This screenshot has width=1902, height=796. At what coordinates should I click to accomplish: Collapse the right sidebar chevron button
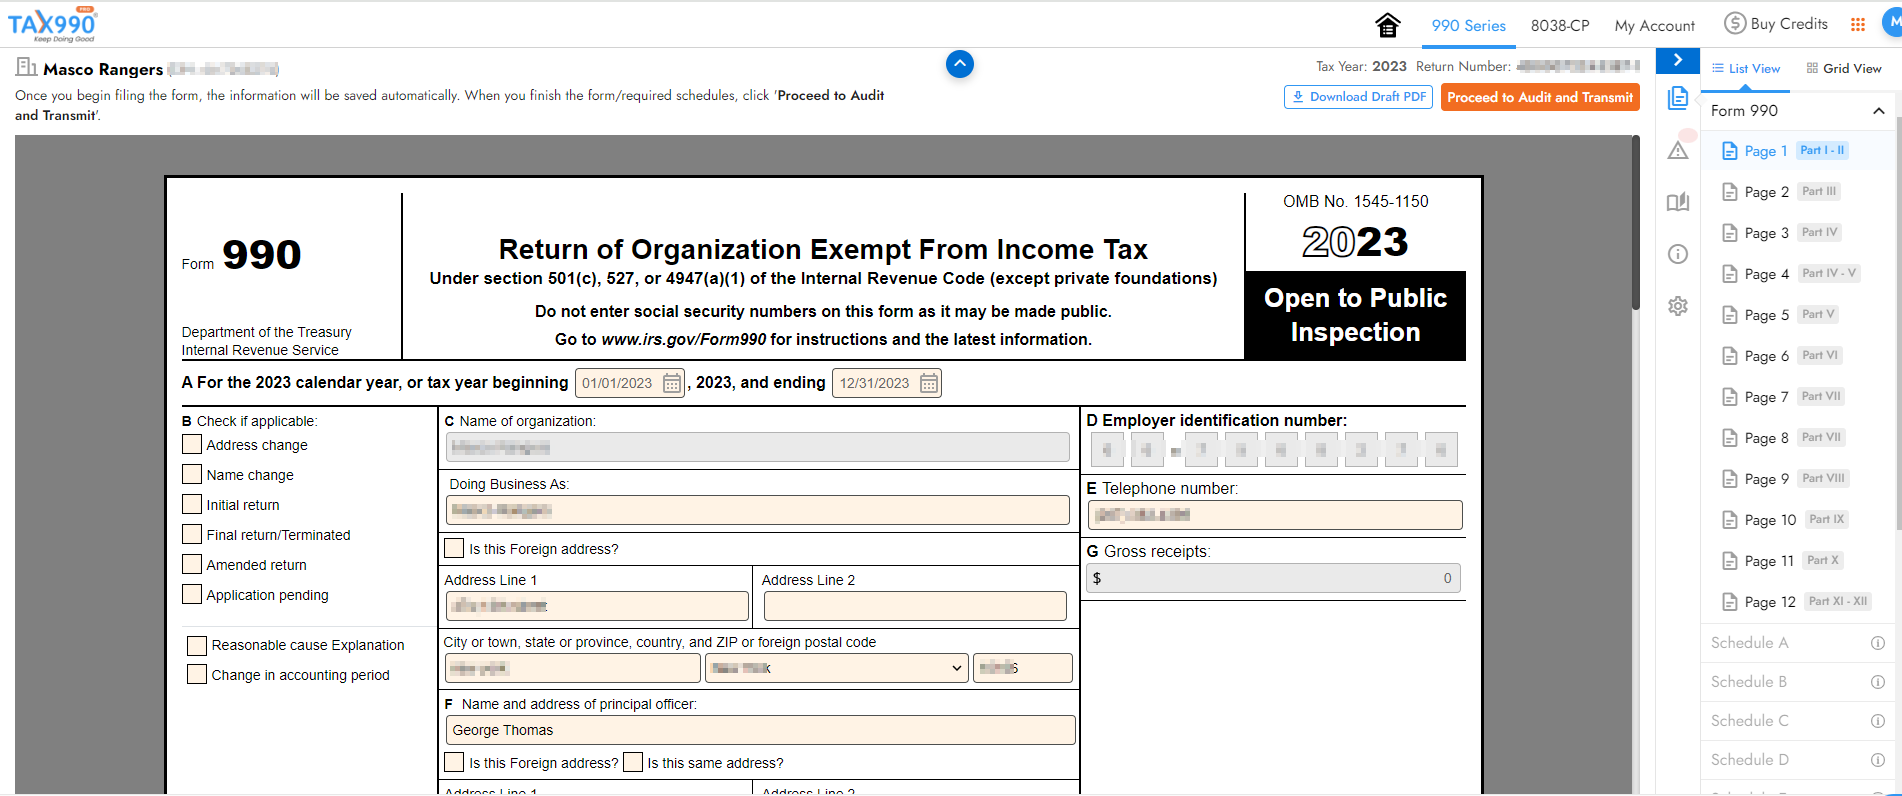[x=1677, y=60]
